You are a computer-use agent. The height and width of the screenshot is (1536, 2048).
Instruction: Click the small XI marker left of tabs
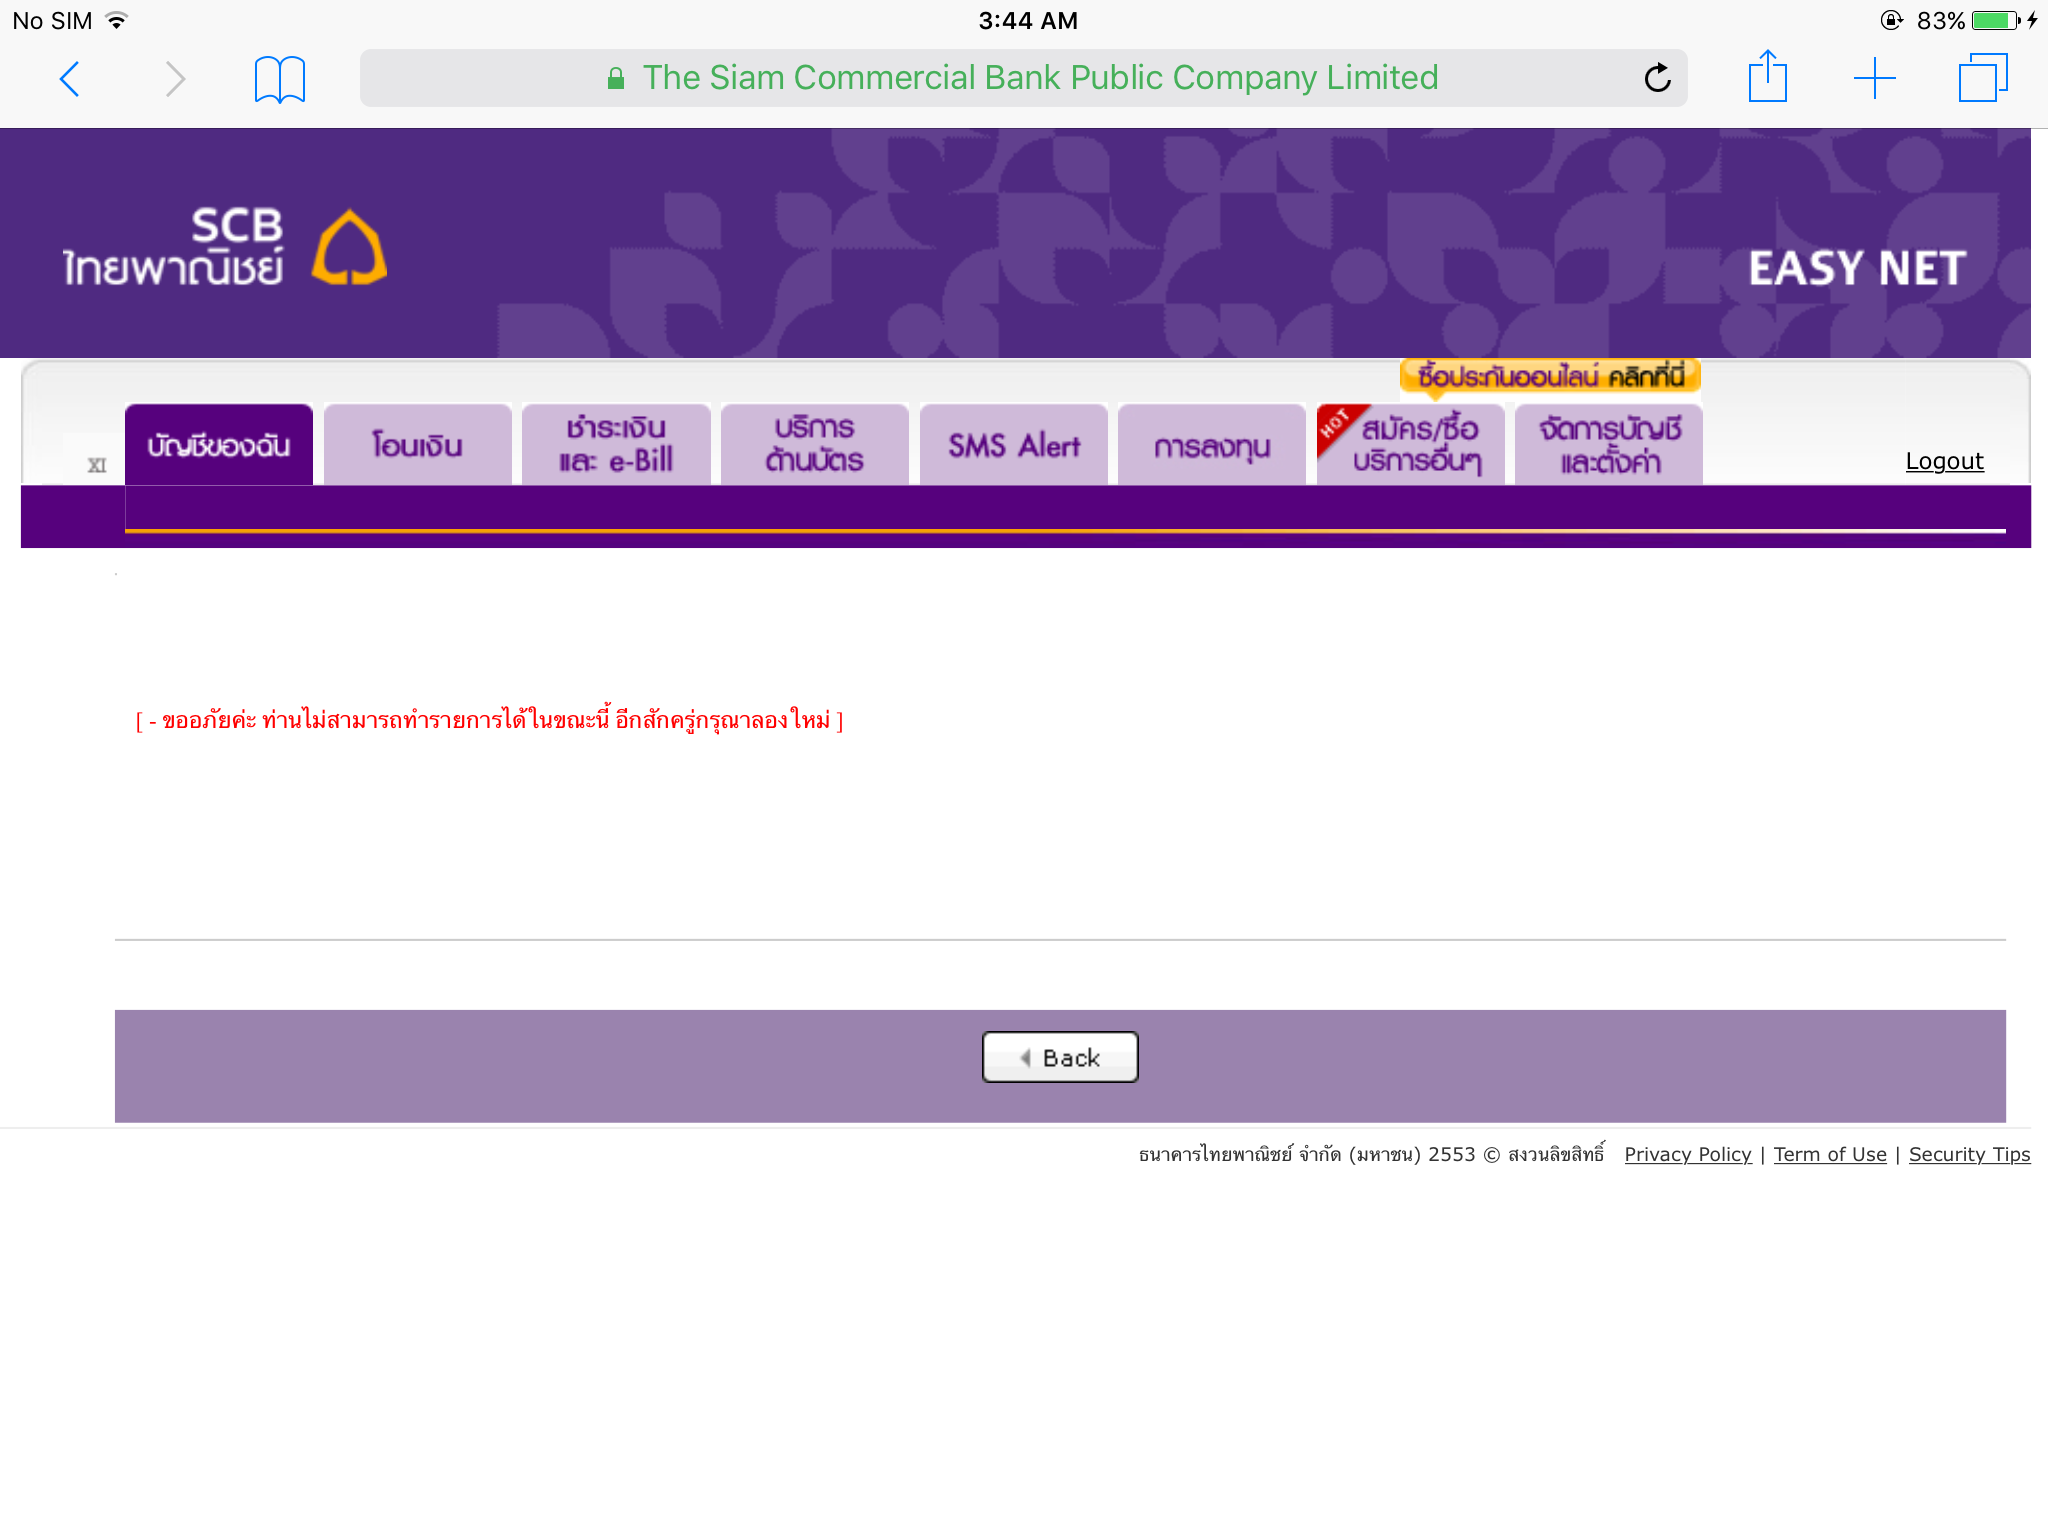(97, 465)
